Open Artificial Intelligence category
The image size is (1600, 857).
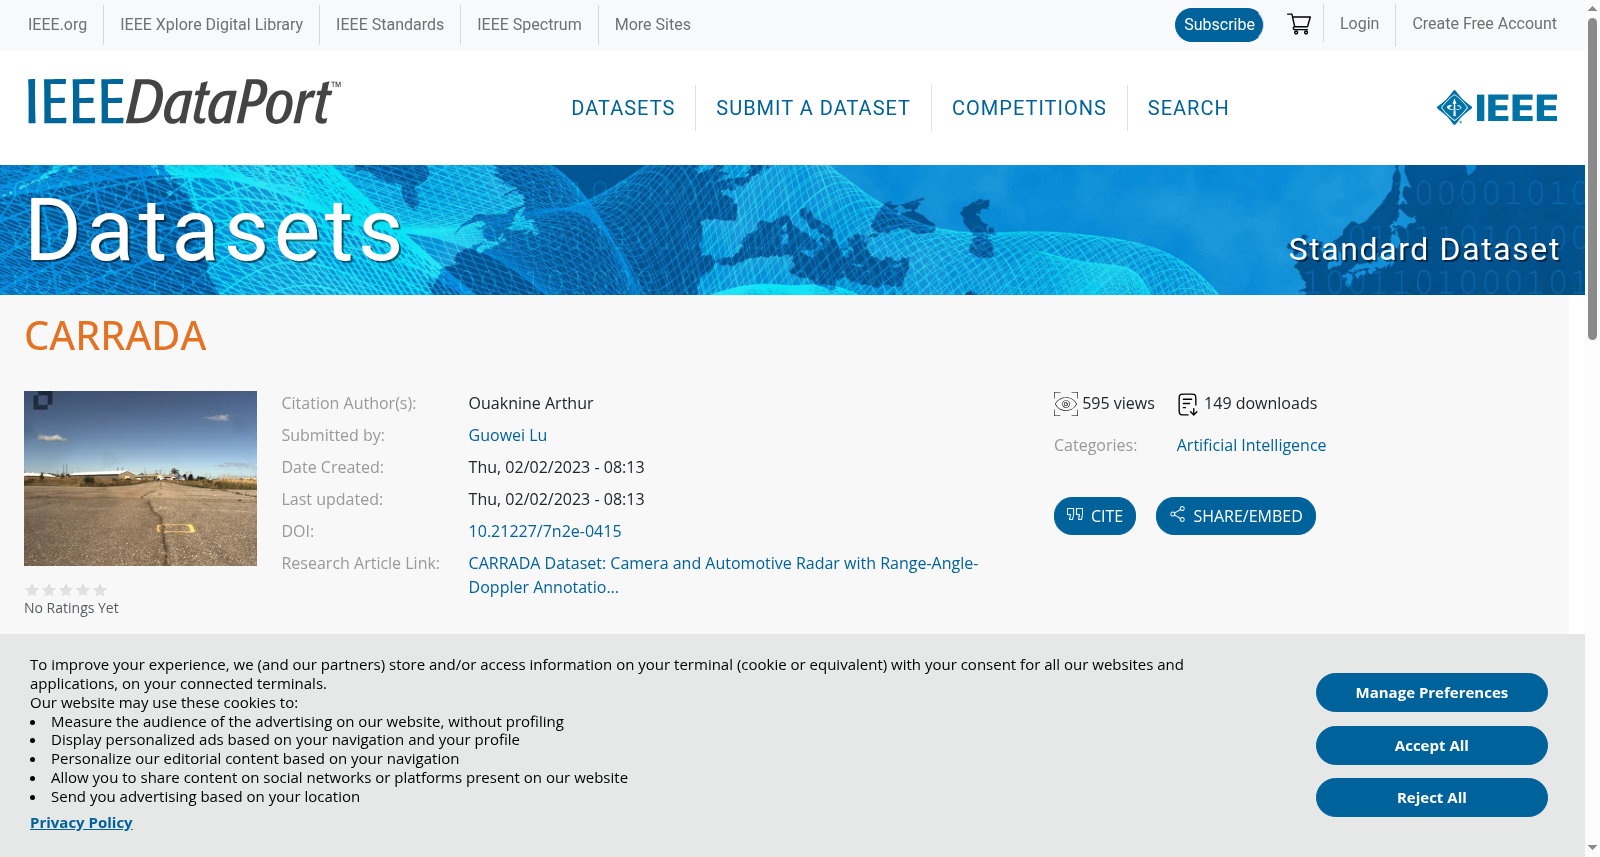tap(1251, 445)
